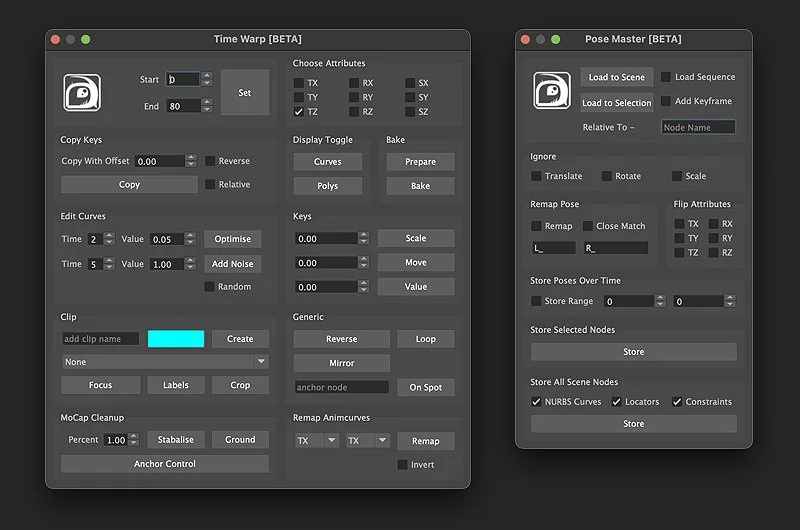
Task: Click the Bake button
Action: click(x=420, y=186)
